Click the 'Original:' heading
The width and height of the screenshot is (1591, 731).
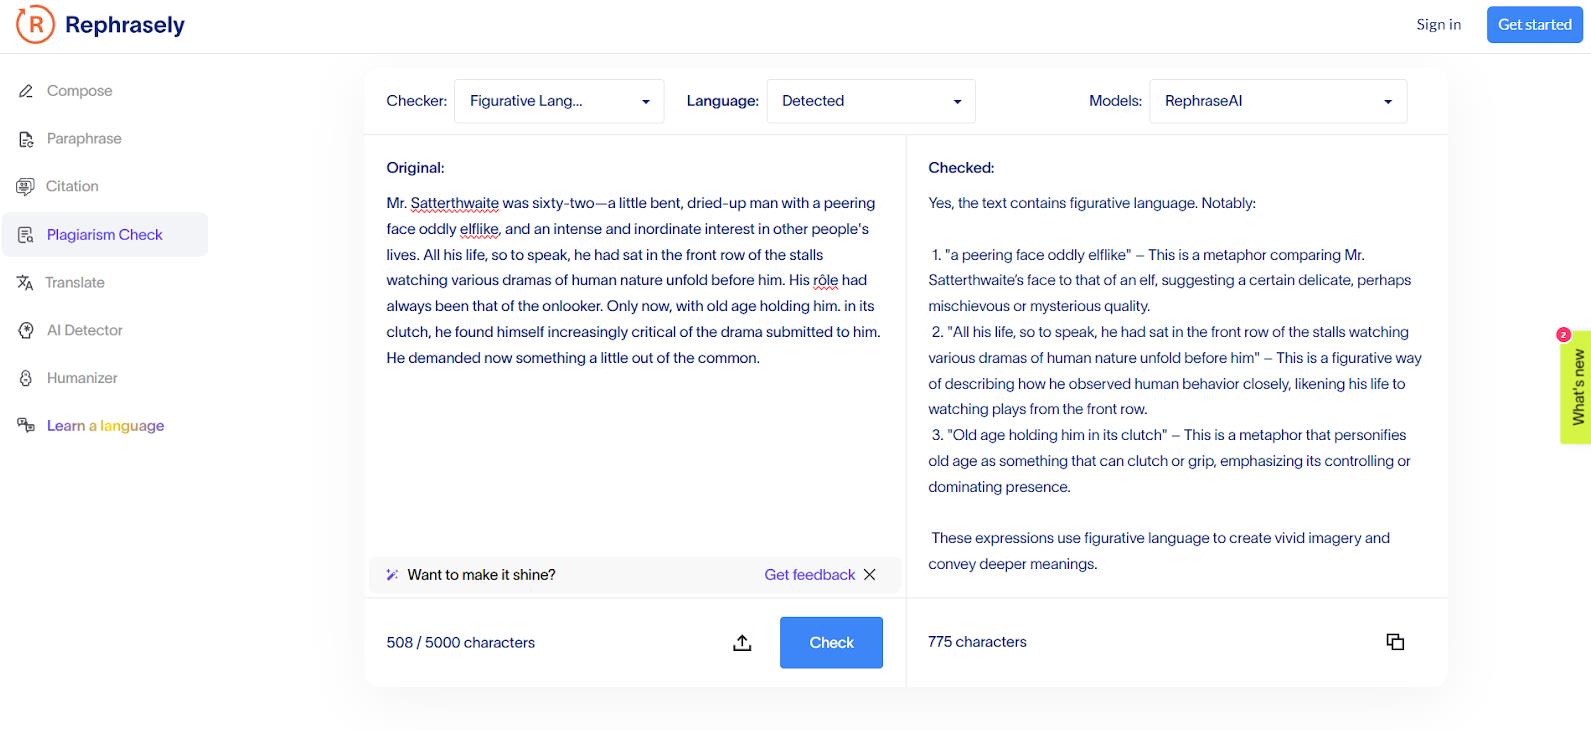click(x=415, y=168)
